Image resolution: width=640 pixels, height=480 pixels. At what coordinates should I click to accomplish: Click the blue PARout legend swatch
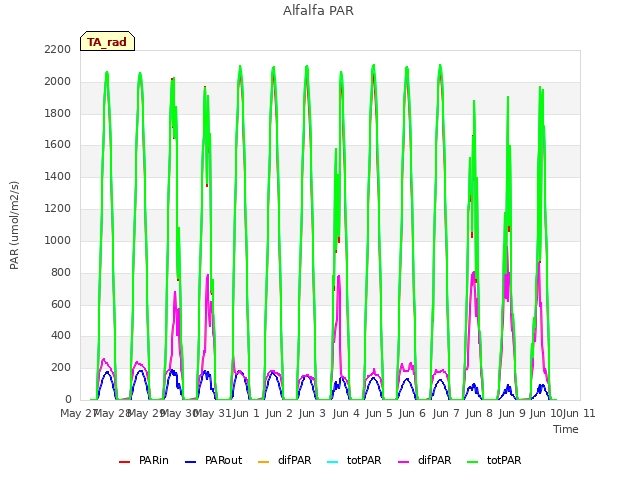[191, 462]
